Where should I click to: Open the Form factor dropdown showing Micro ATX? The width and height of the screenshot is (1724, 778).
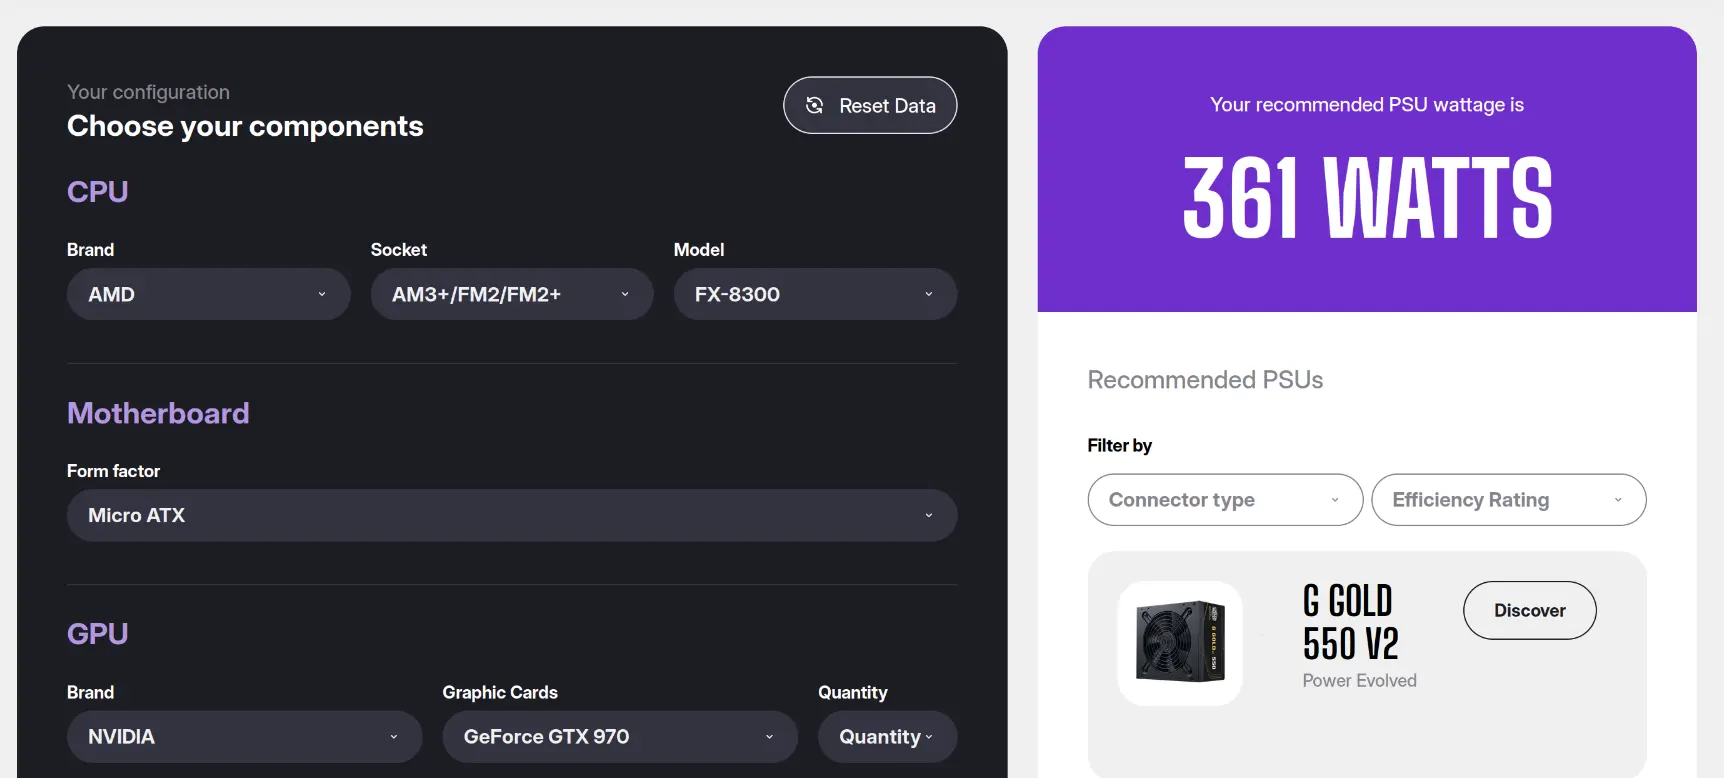(512, 515)
